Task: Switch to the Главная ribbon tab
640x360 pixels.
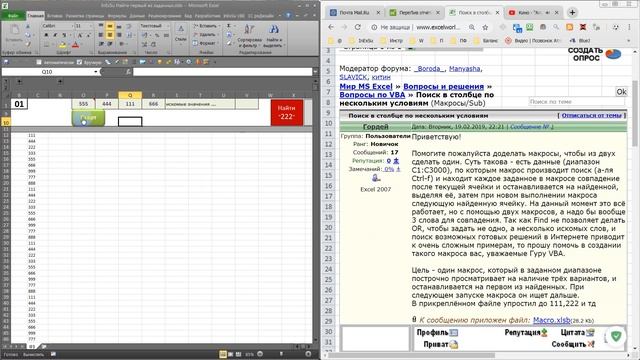Action: 36,16
